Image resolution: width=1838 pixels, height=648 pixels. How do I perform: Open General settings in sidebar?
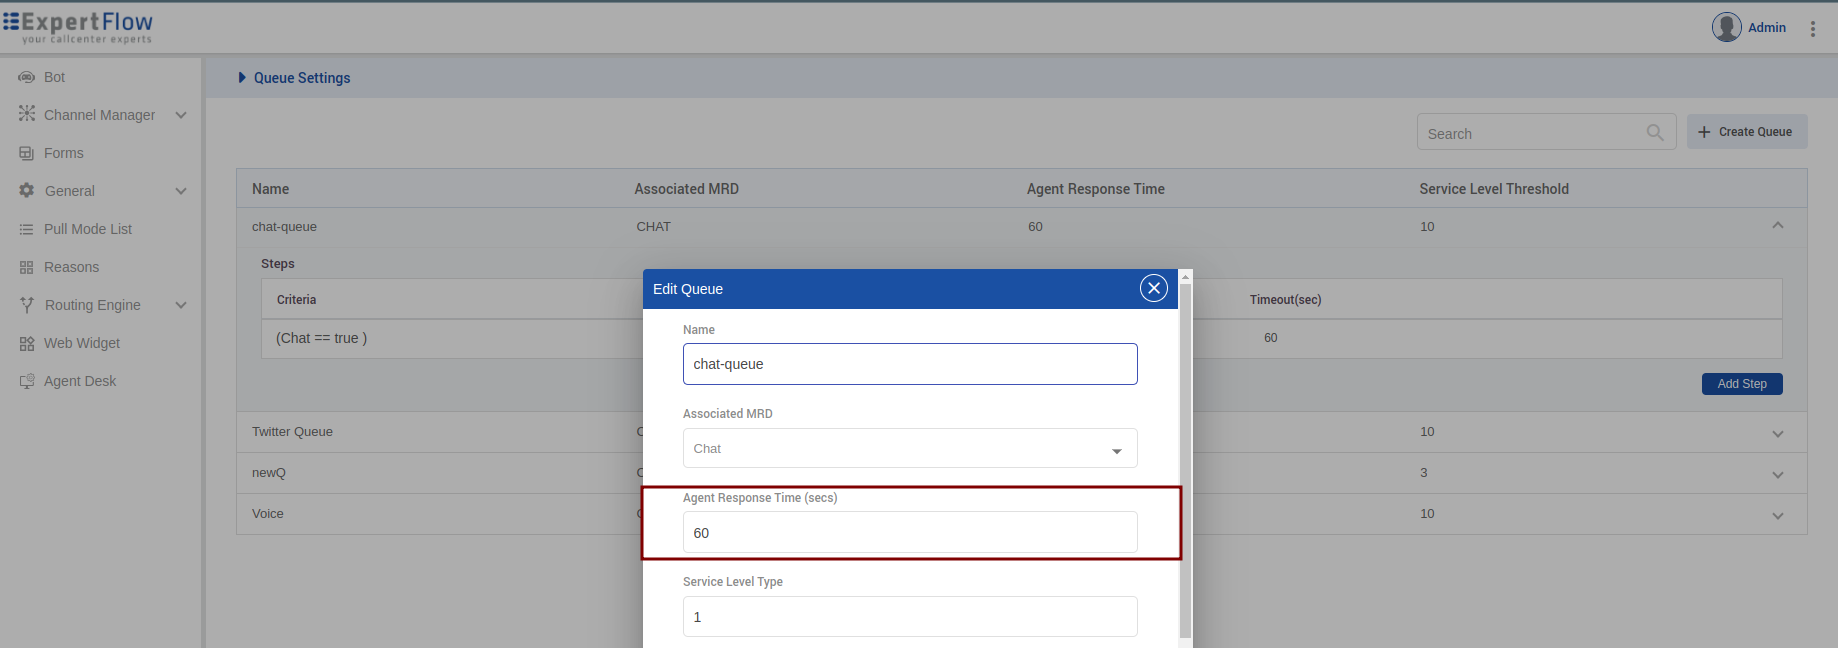[x=69, y=191]
